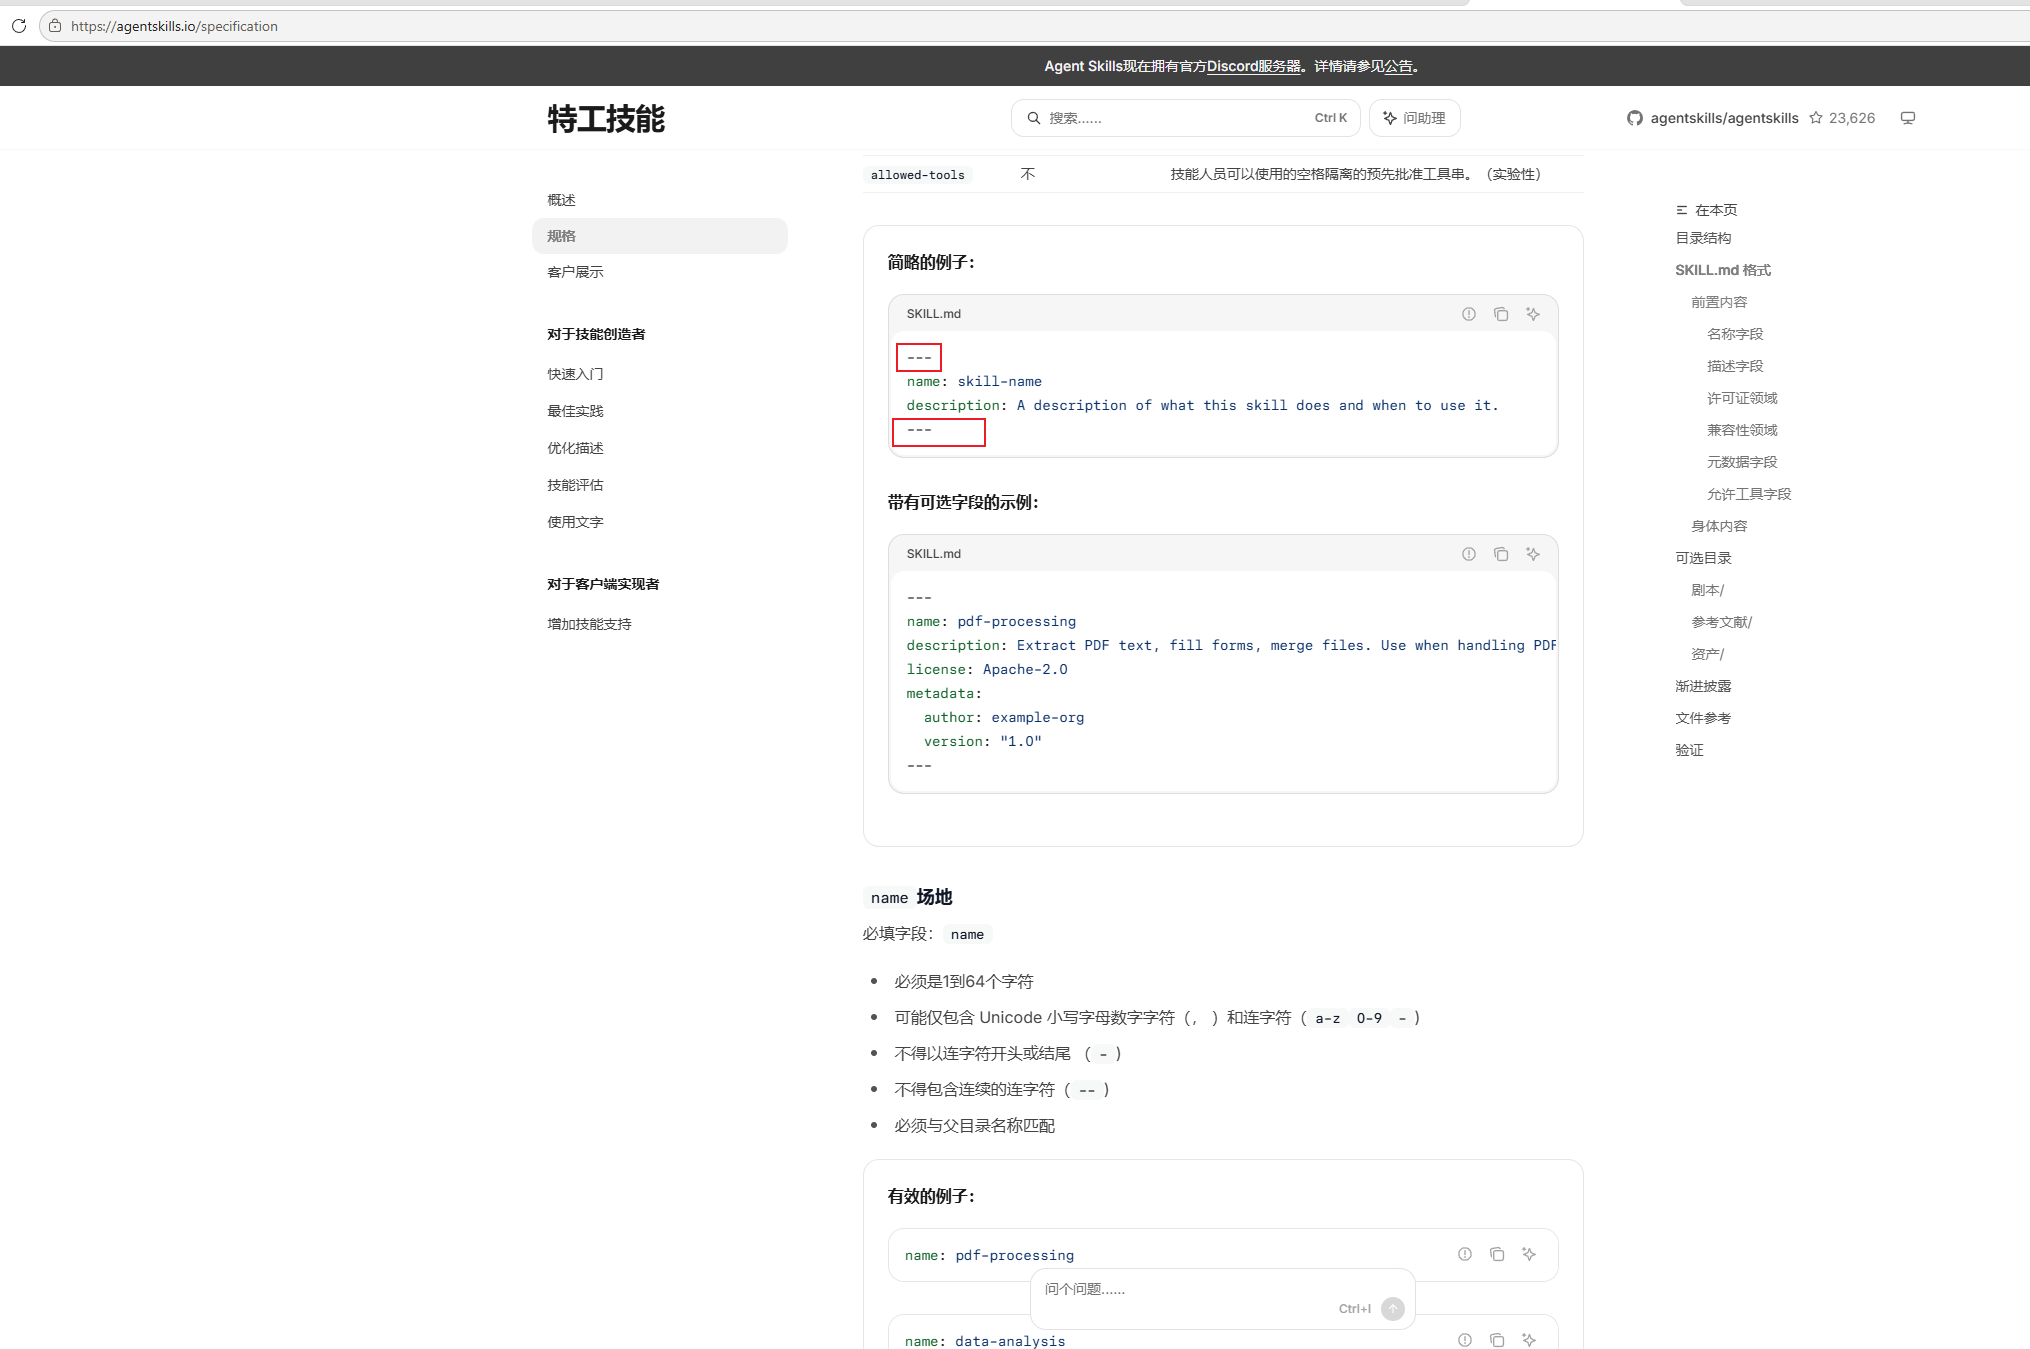Click the license: Apache-2.0 code line
The image size is (2030, 1349).
coord(987,670)
